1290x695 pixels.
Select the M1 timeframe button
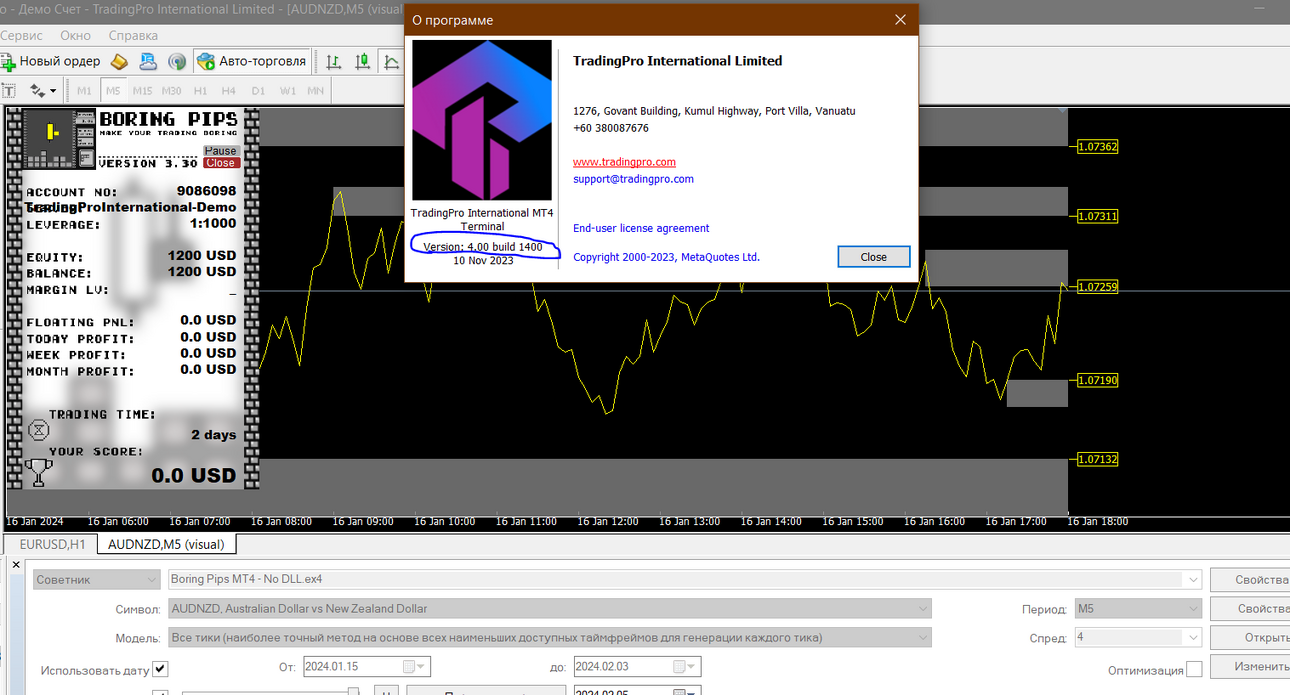tap(85, 91)
